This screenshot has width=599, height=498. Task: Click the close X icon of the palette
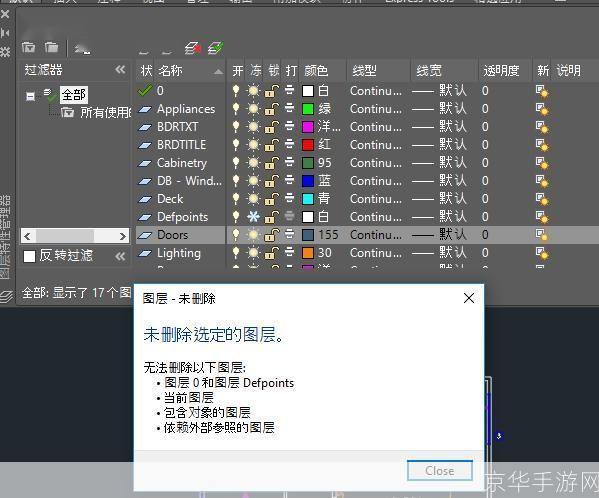click(5, 15)
